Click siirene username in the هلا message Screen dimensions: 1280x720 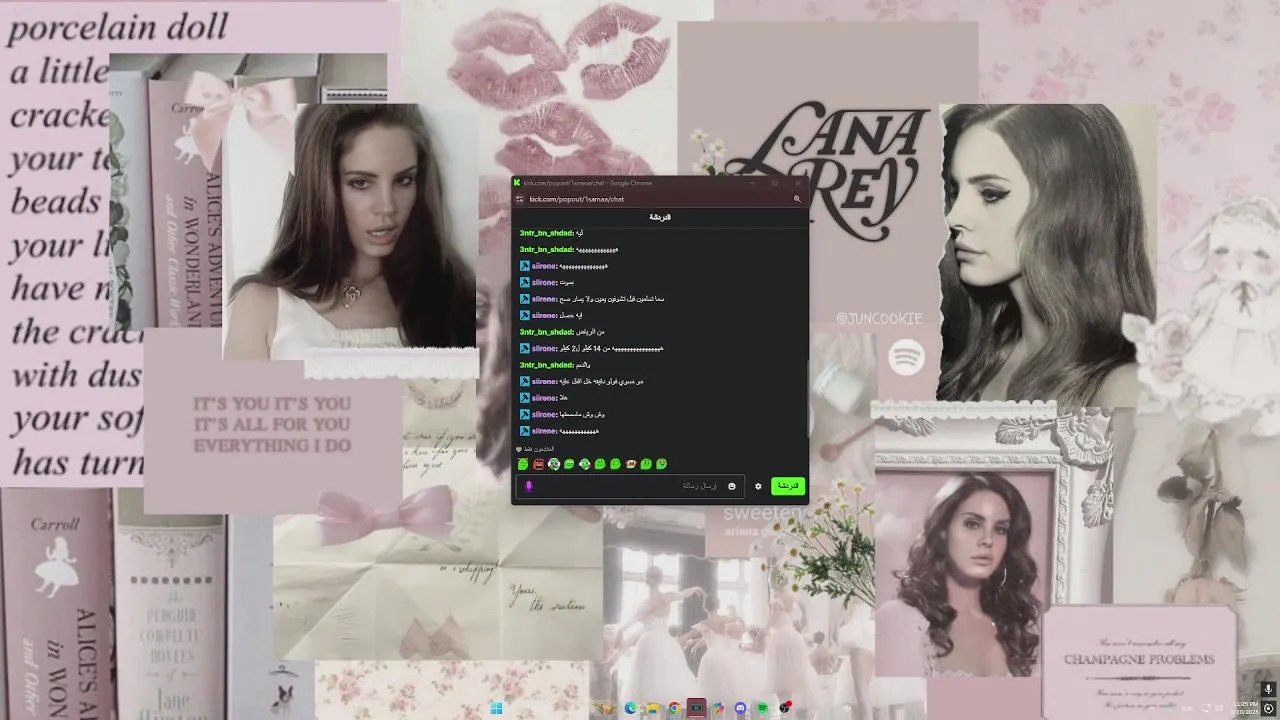tap(544, 398)
